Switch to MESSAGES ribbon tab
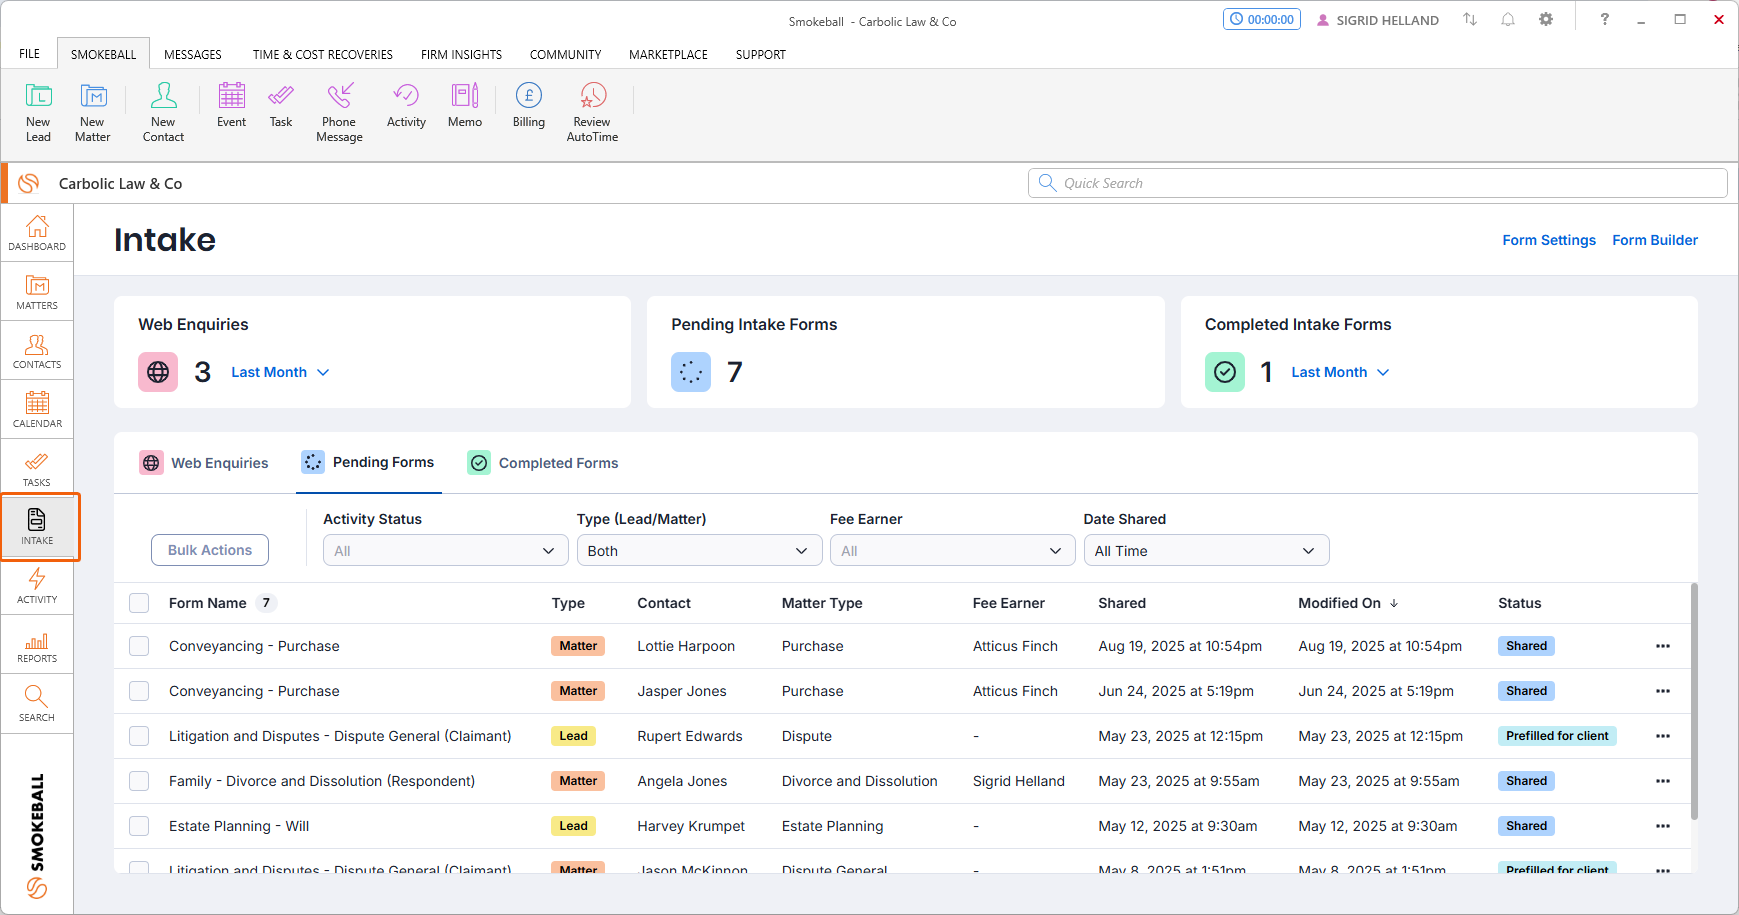 point(193,54)
